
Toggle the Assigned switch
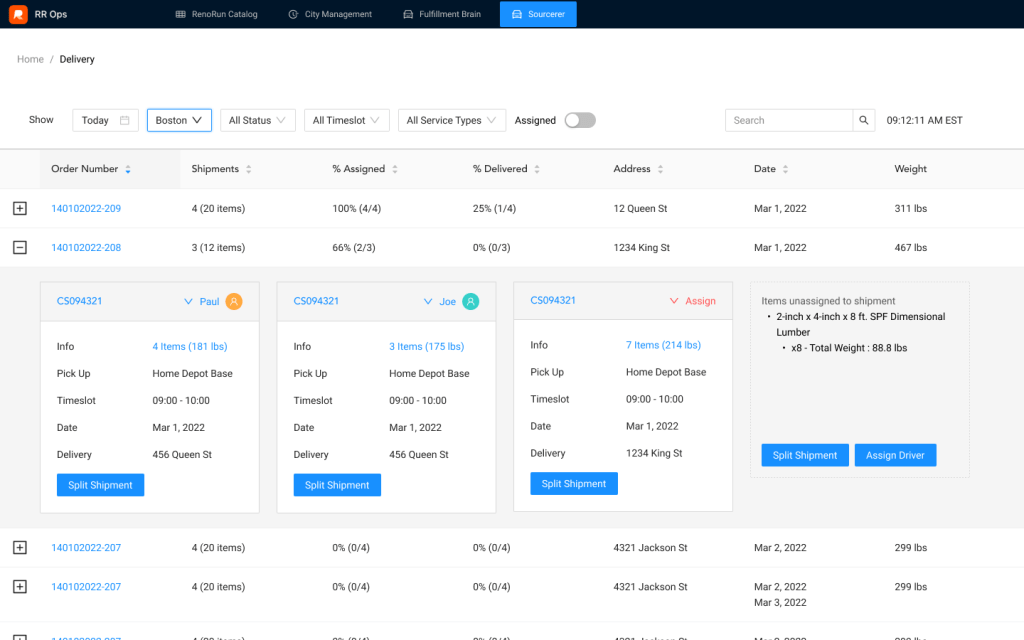coord(580,120)
